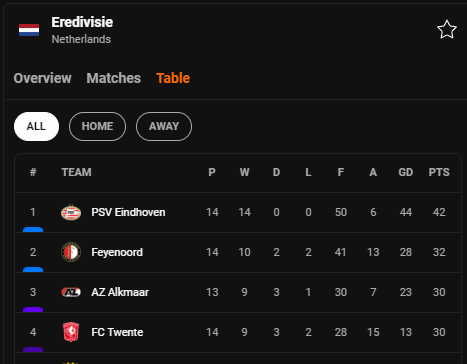The height and width of the screenshot is (364, 467).
Task: Click the FC Twente club crest
Action: click(71, 332)
